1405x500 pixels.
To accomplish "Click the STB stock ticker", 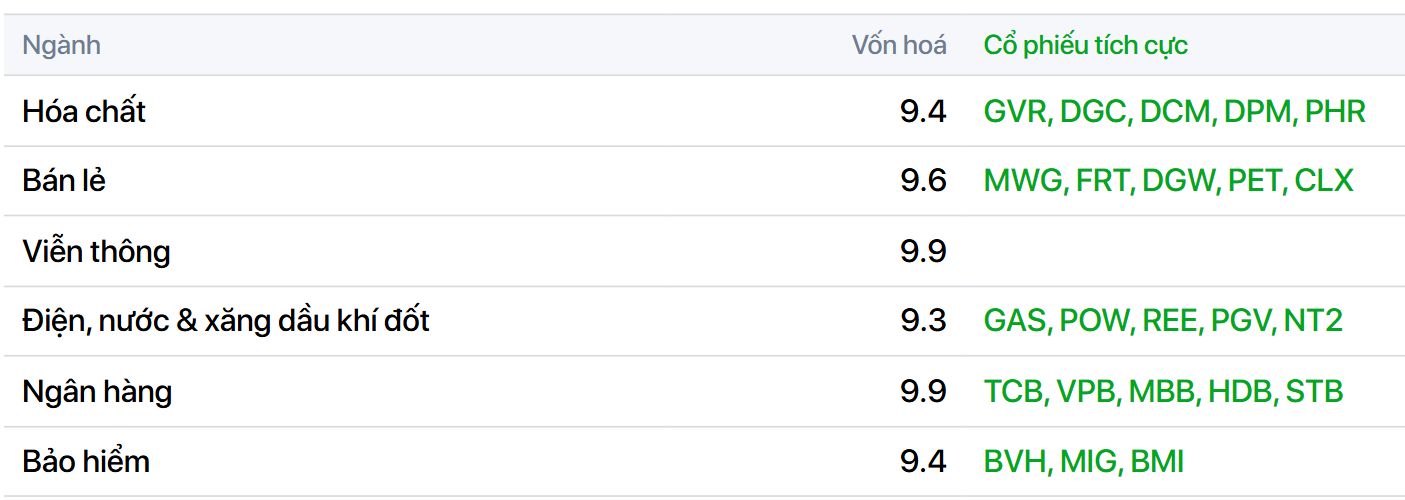I will 1314,391.
